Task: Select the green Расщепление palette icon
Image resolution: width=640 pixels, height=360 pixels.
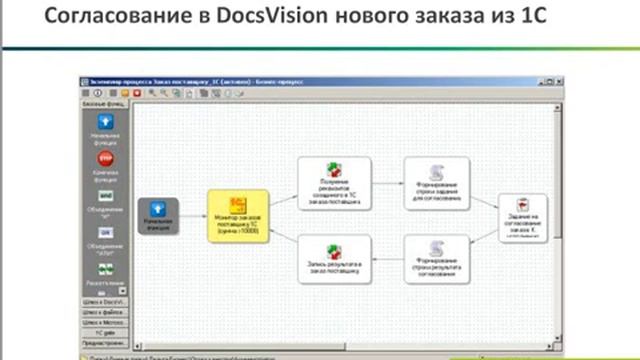Action: (105, 269)
